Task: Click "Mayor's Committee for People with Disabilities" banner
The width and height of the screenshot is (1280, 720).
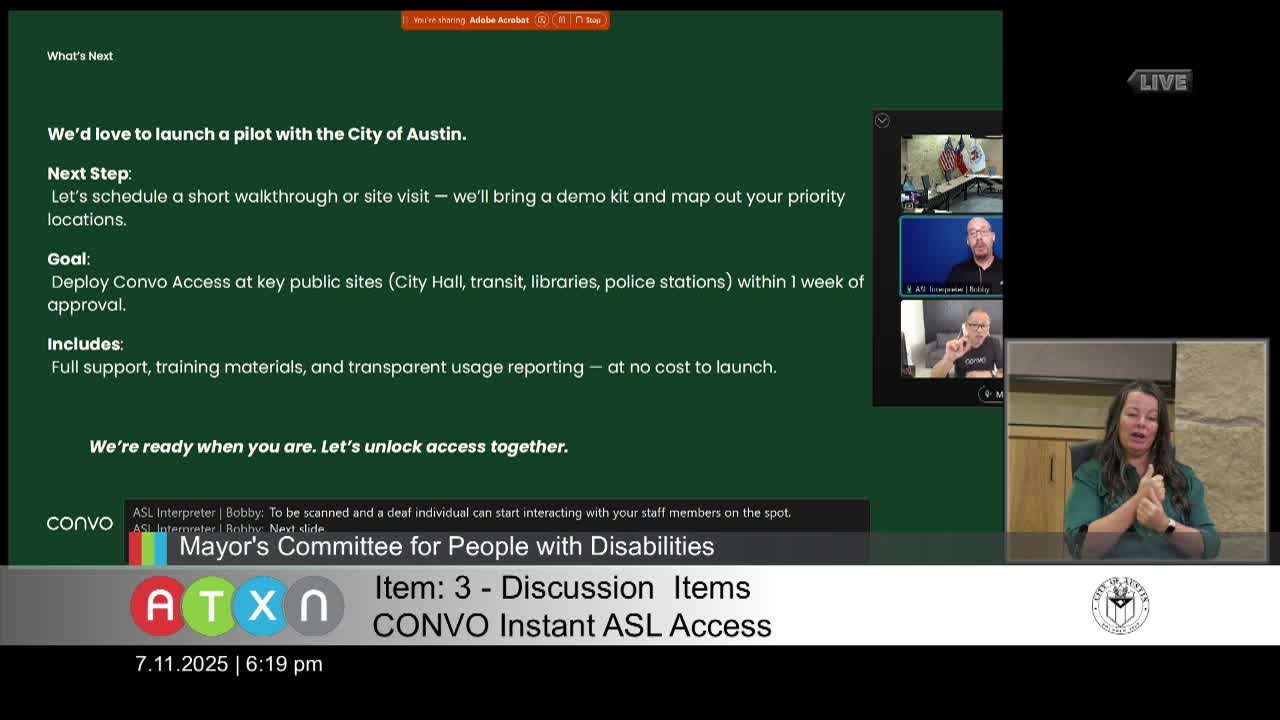Action: pos(446,546)
